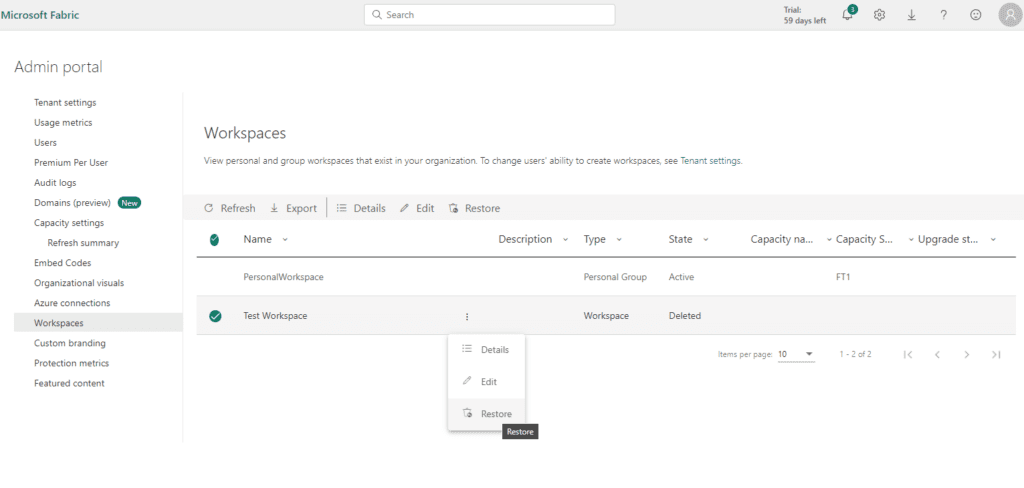Click the Active state cell
This screenshot has width=1024, height=488.
tap(681, 277)
